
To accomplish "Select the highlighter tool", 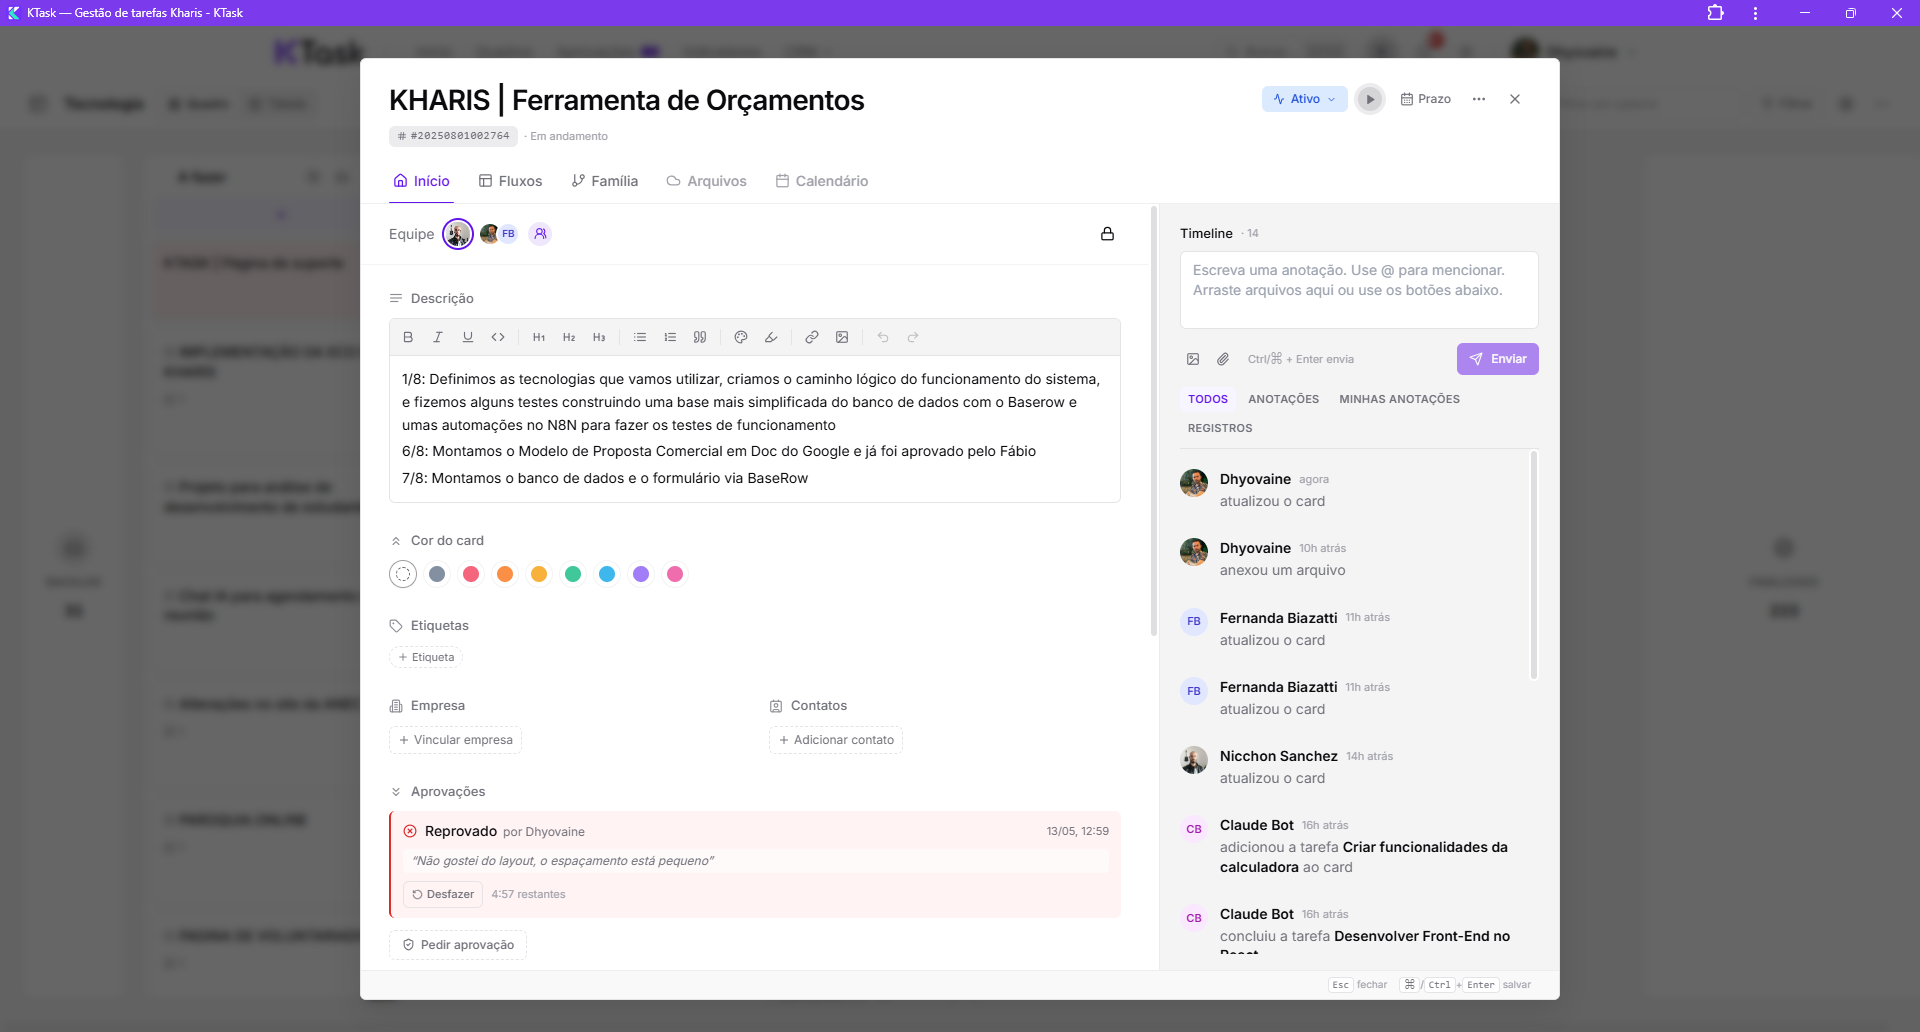I will 771,338.
